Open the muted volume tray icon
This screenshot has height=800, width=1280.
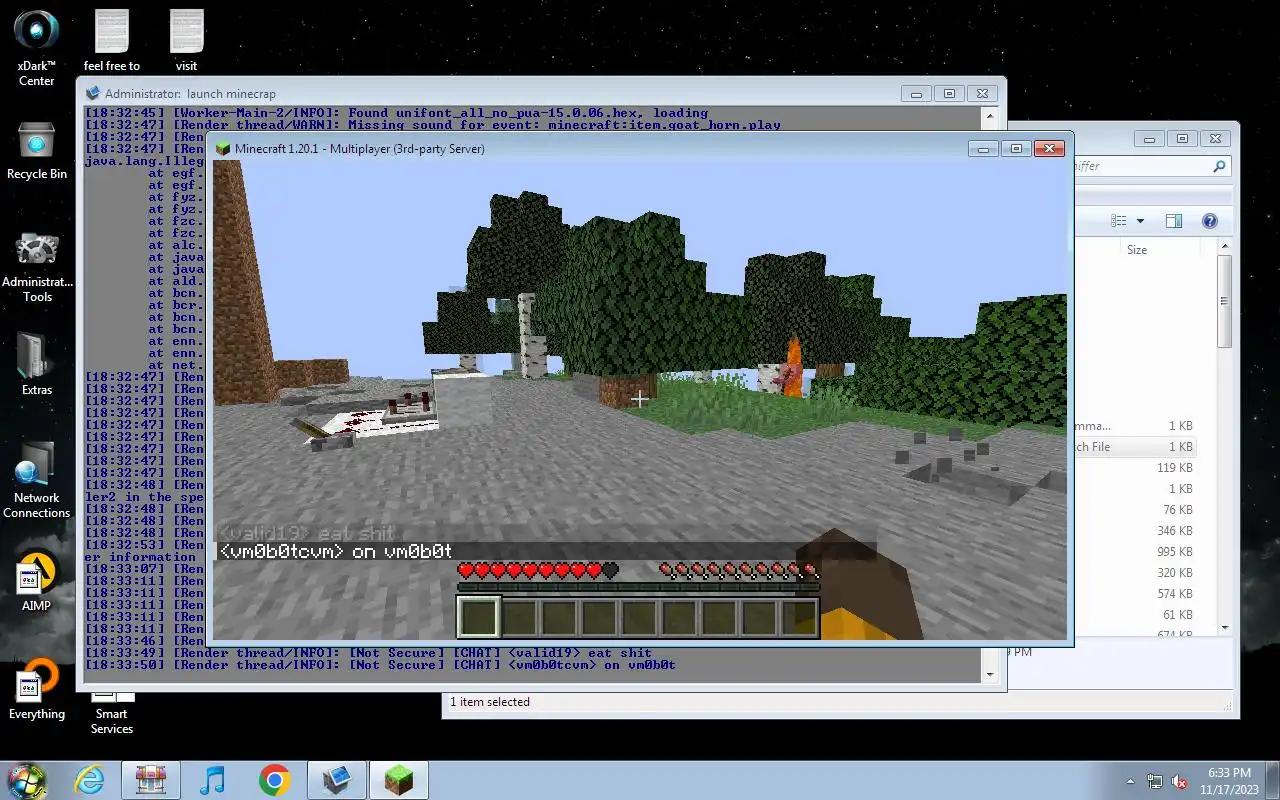point(1179,782)
